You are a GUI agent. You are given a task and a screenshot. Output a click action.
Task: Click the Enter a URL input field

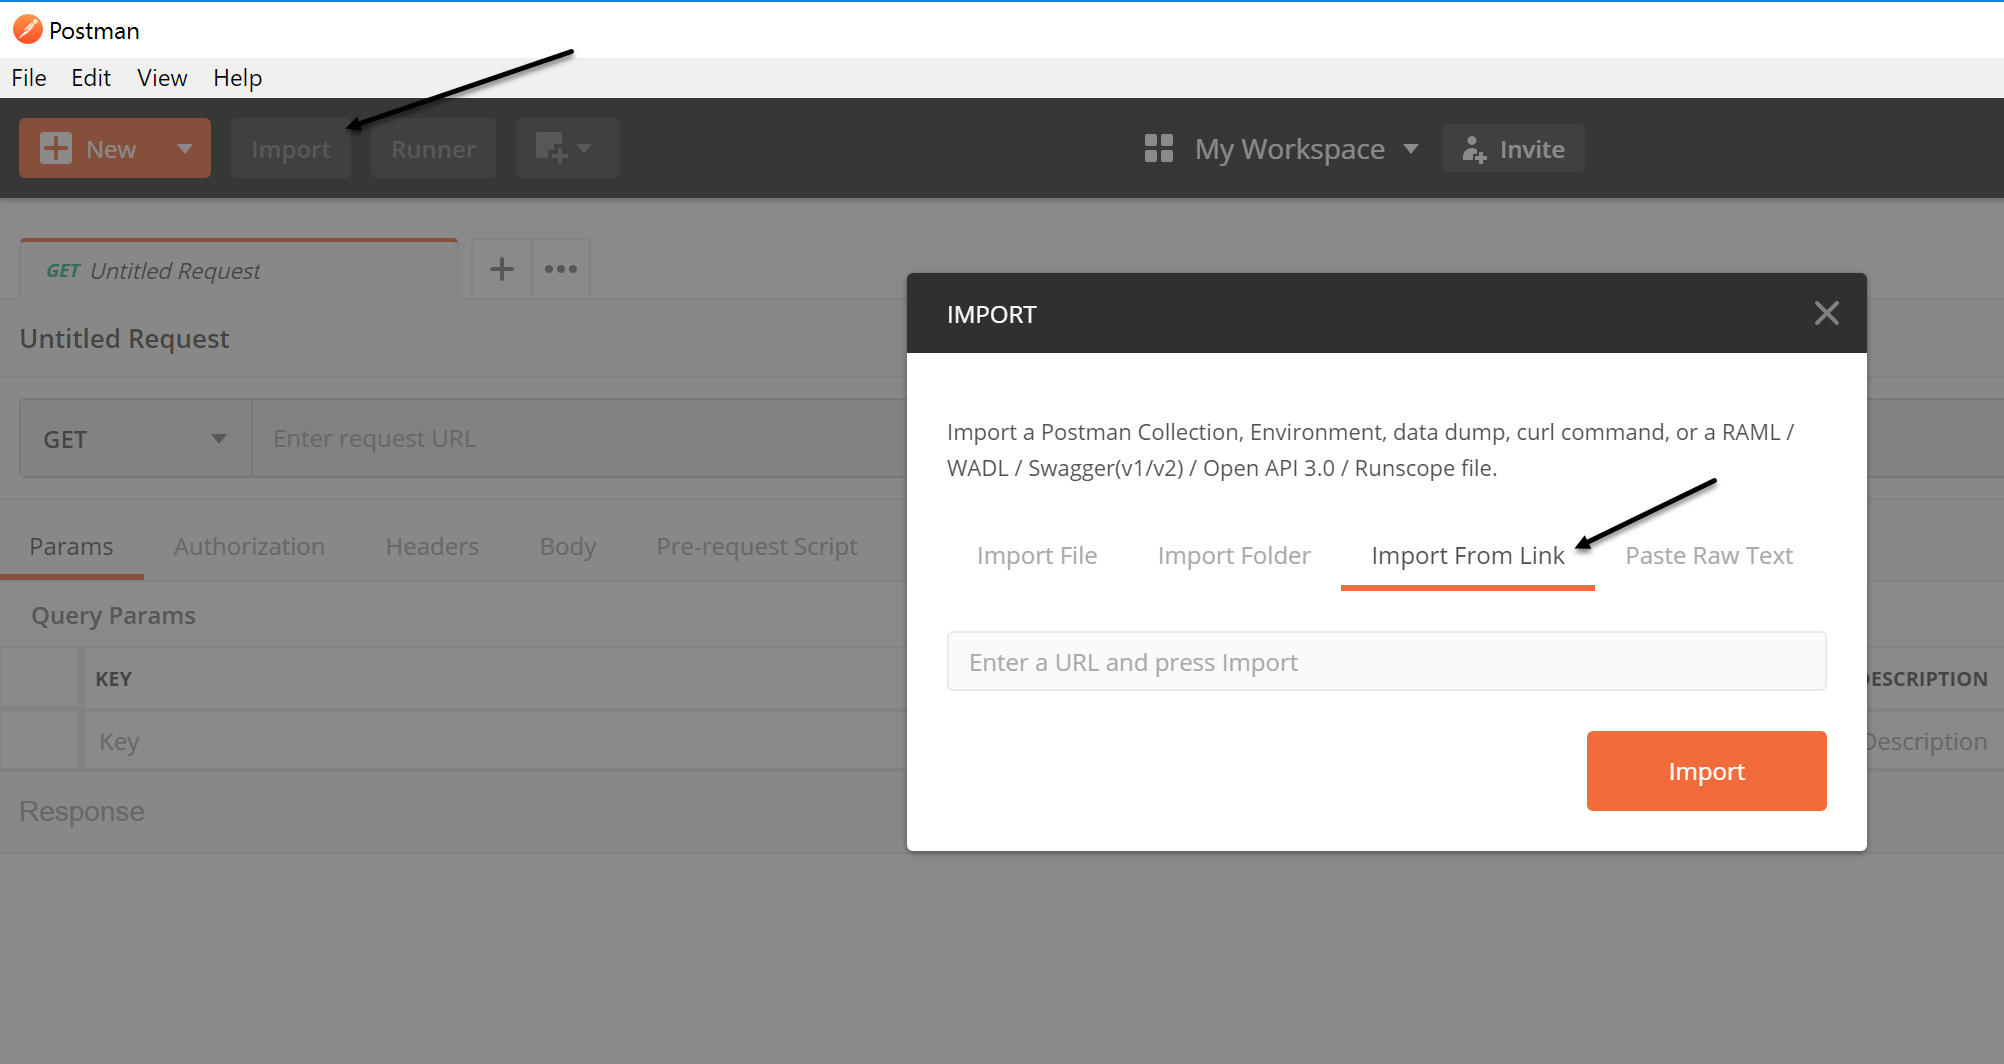(1387, 662)
